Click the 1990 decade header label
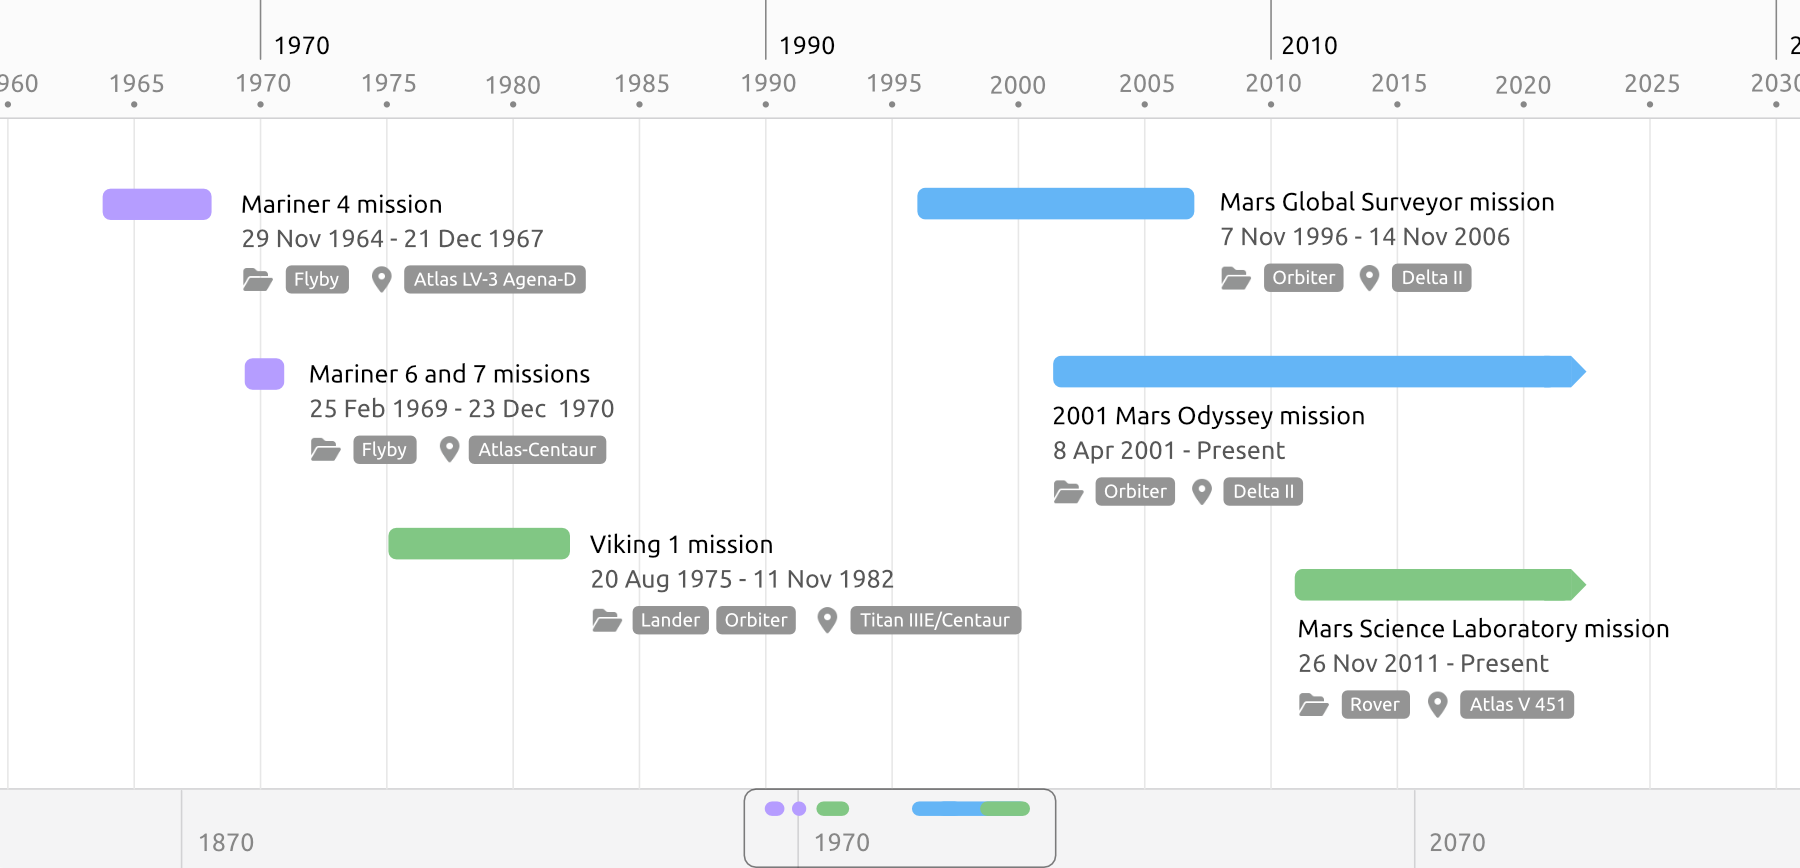The width and height of the screenshot is (1800, 868). pos(805,45)
